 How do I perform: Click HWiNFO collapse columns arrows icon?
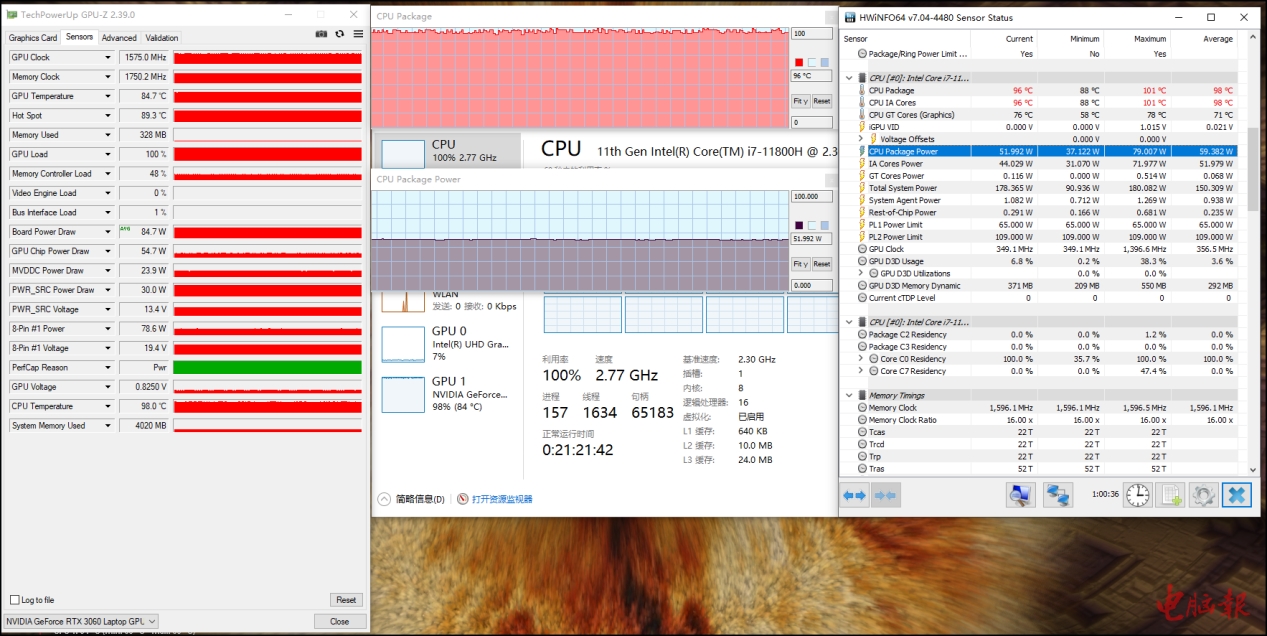tap(885, 495)
